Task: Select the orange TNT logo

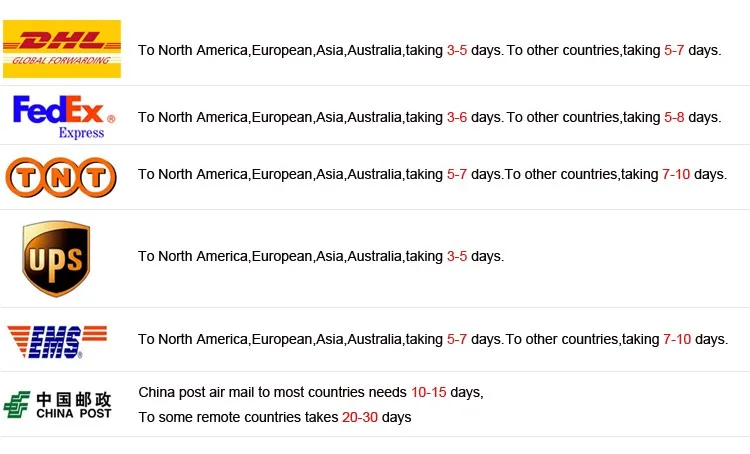Action: [62, 177]
